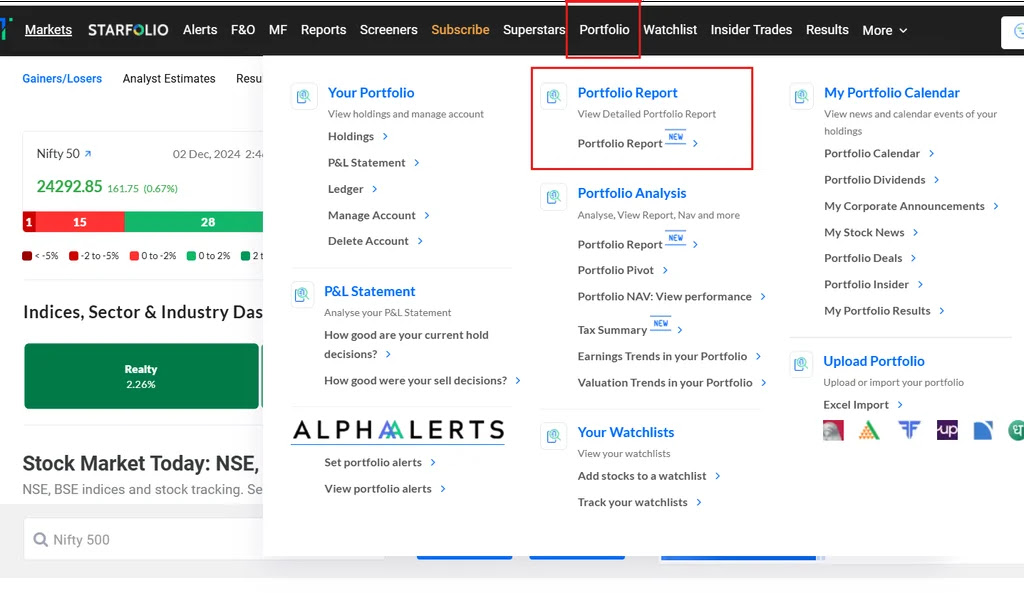
Task: Switch to the Analyst Estimates tab
Action: 169,78
